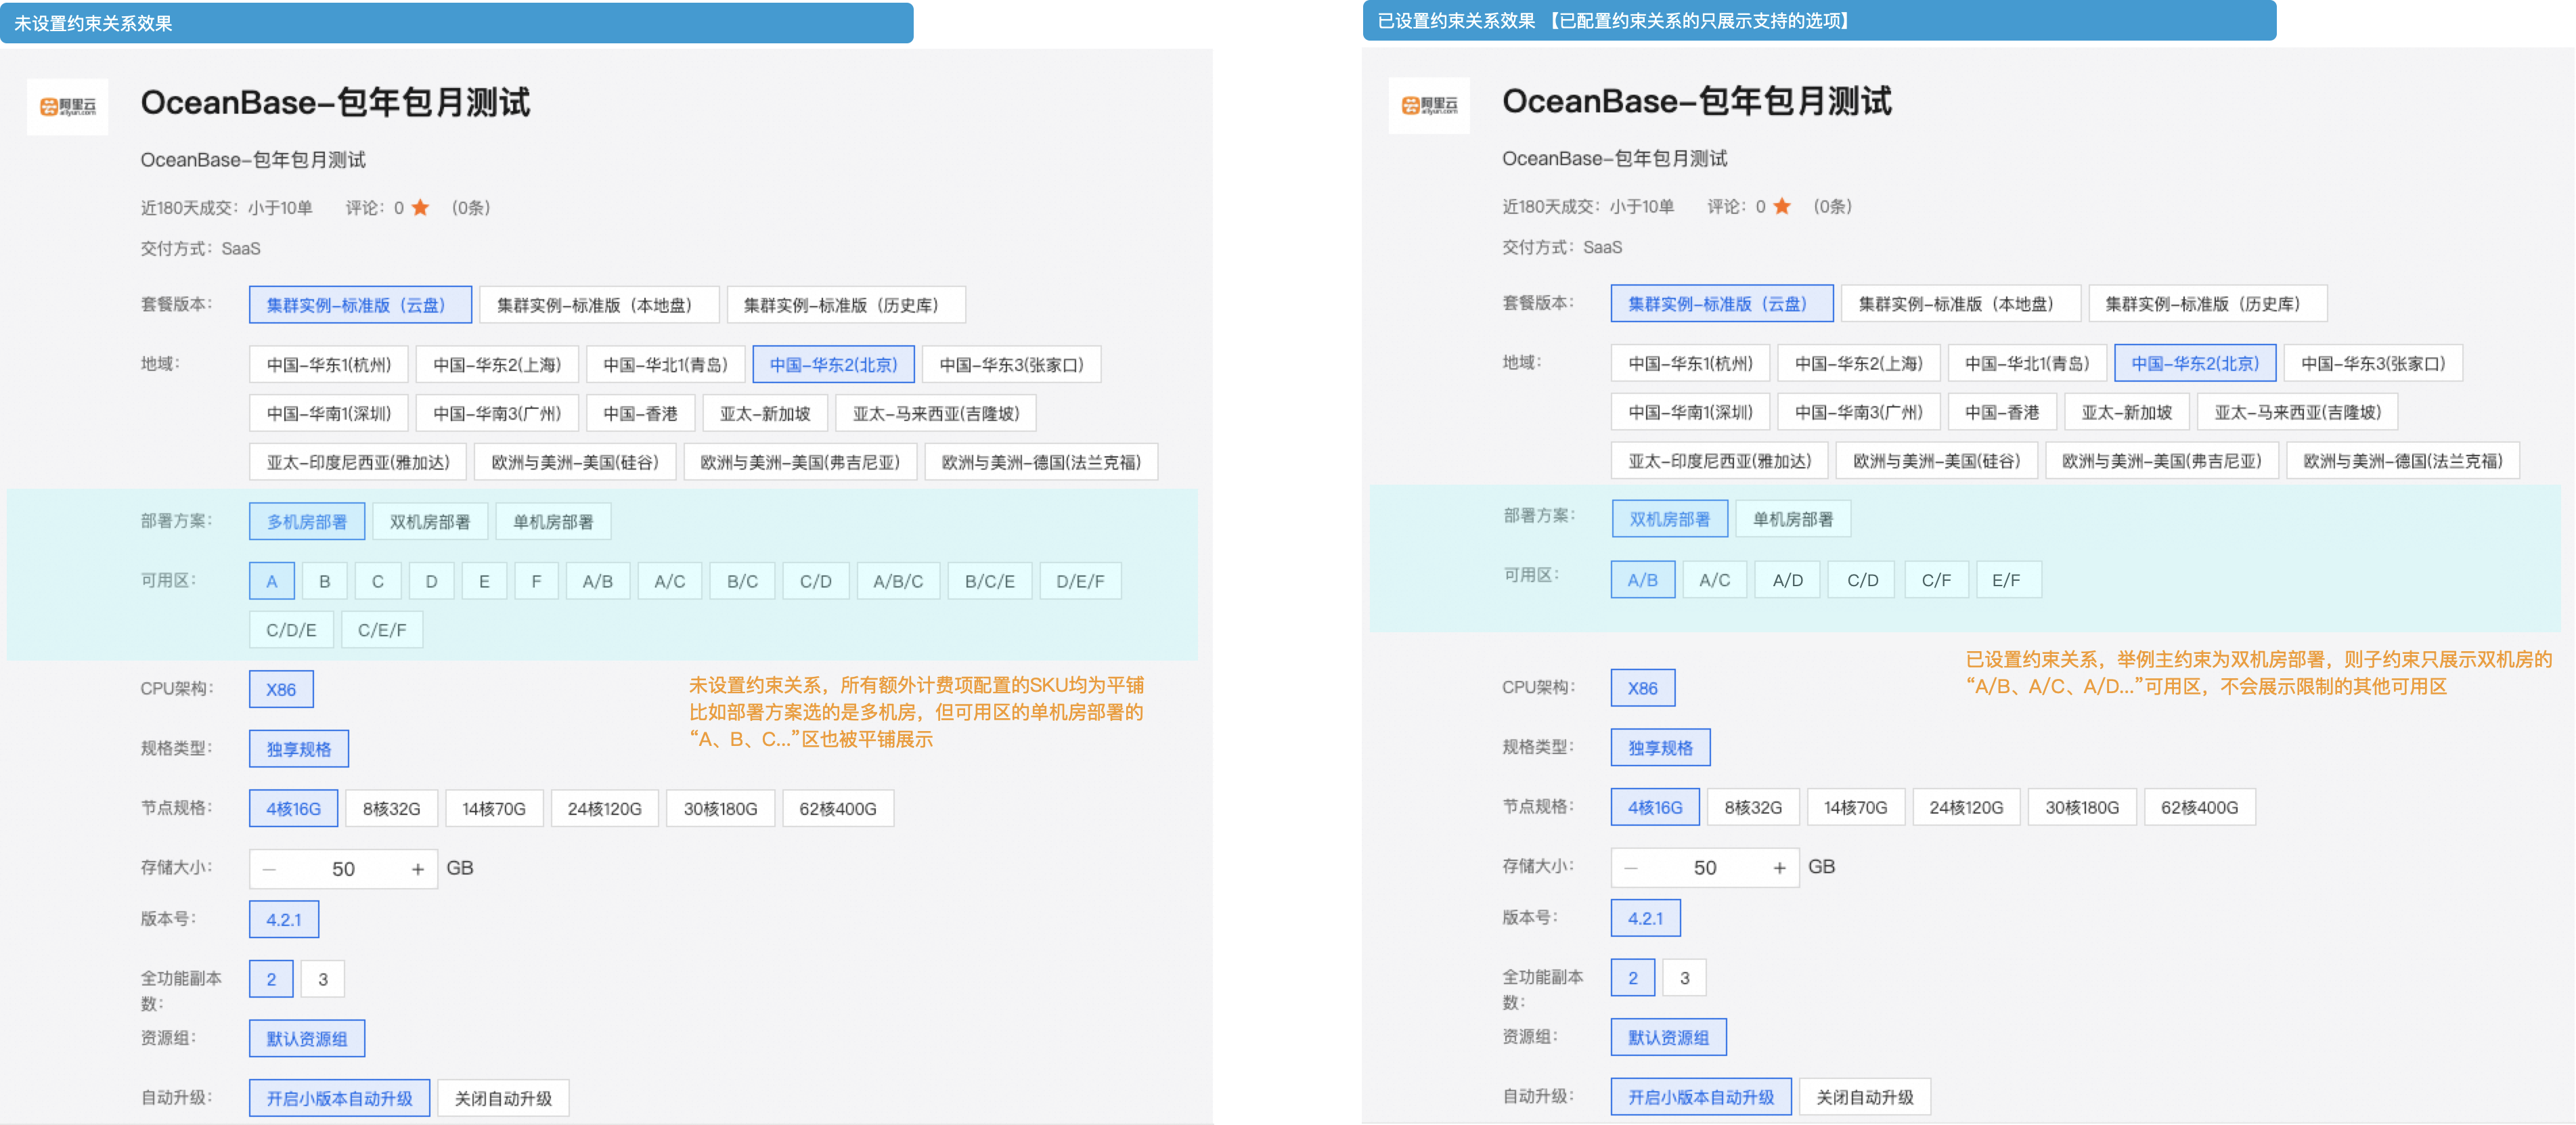2576x1125 pixels.
Task: Pick availability zone F in the left panel
Action: [x=536, y=581]
